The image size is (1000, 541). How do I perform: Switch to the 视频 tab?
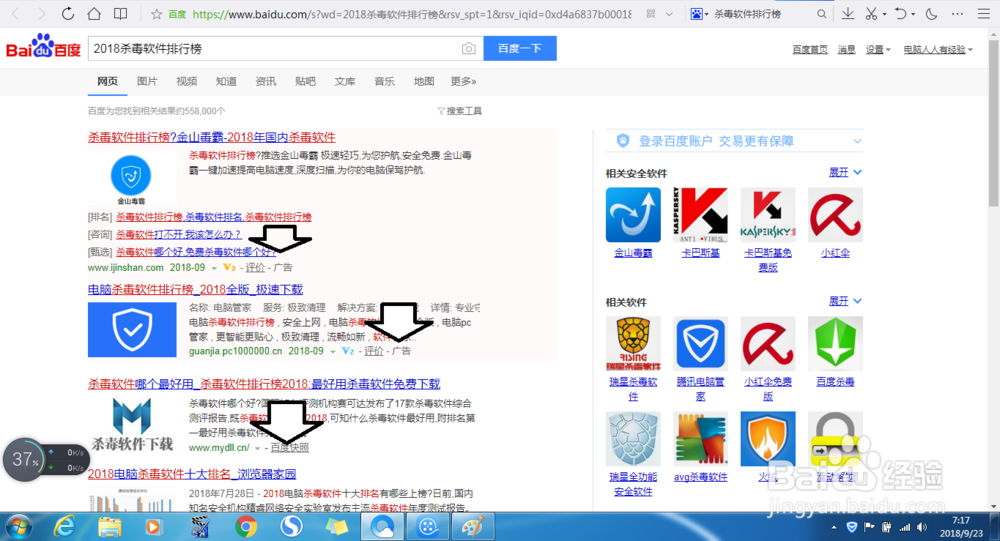click(x=186, y=81)
